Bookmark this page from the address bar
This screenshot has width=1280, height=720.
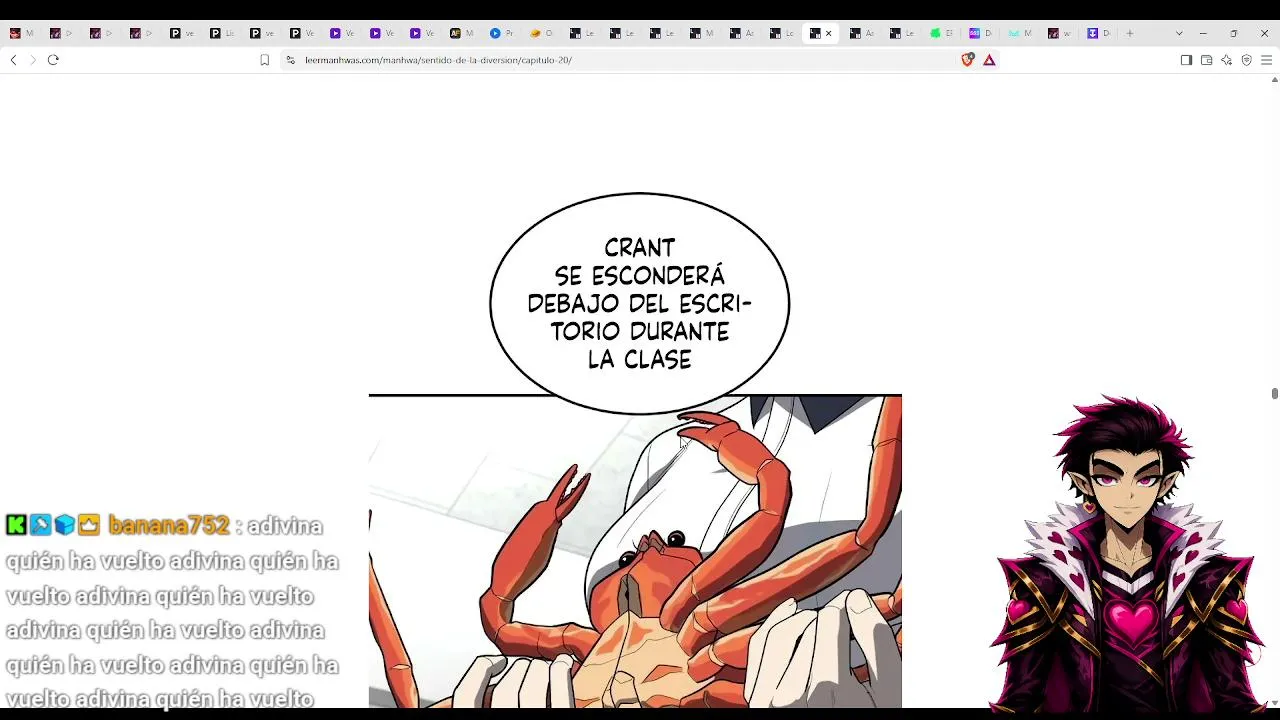click(x=264, y=60)
